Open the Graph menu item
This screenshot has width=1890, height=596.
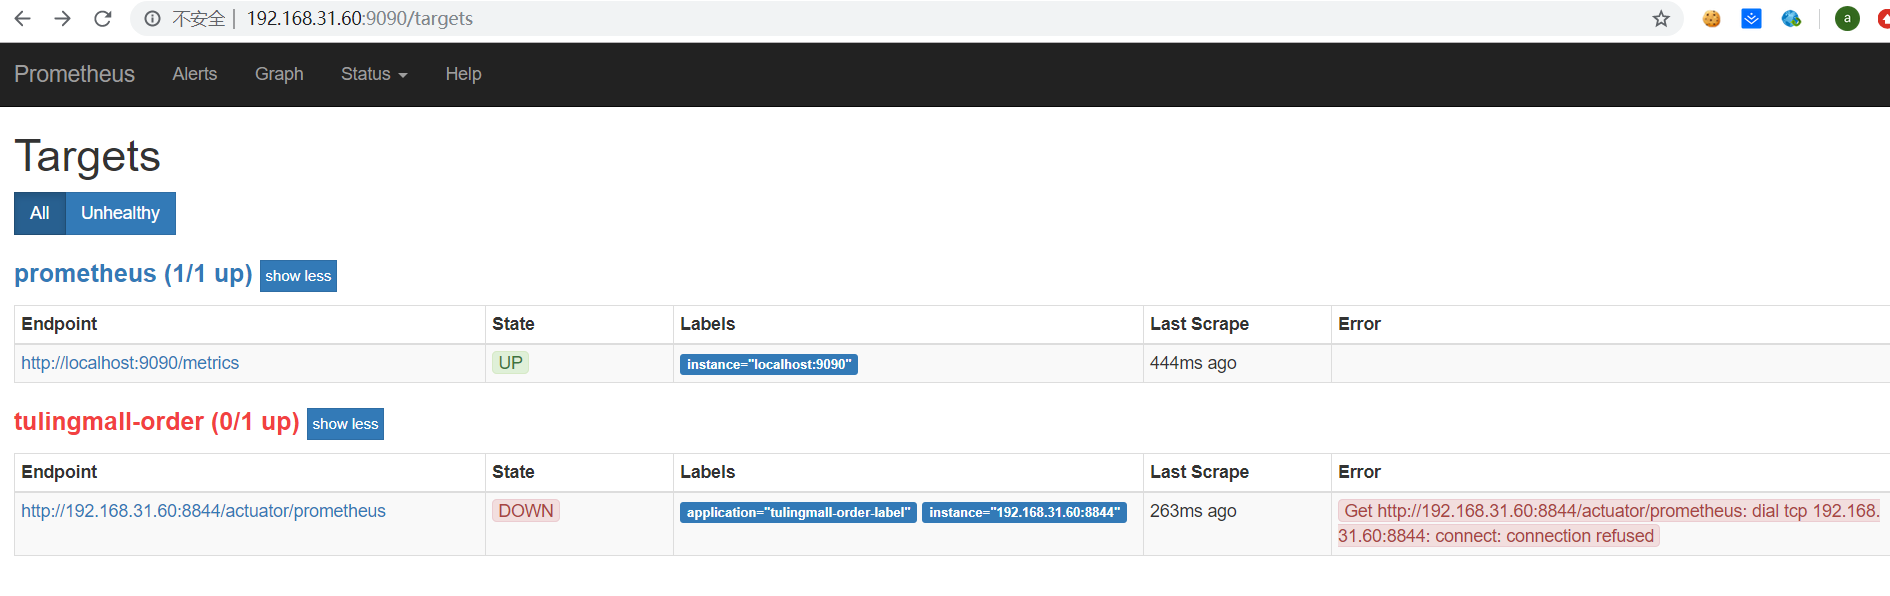(279, 74)
